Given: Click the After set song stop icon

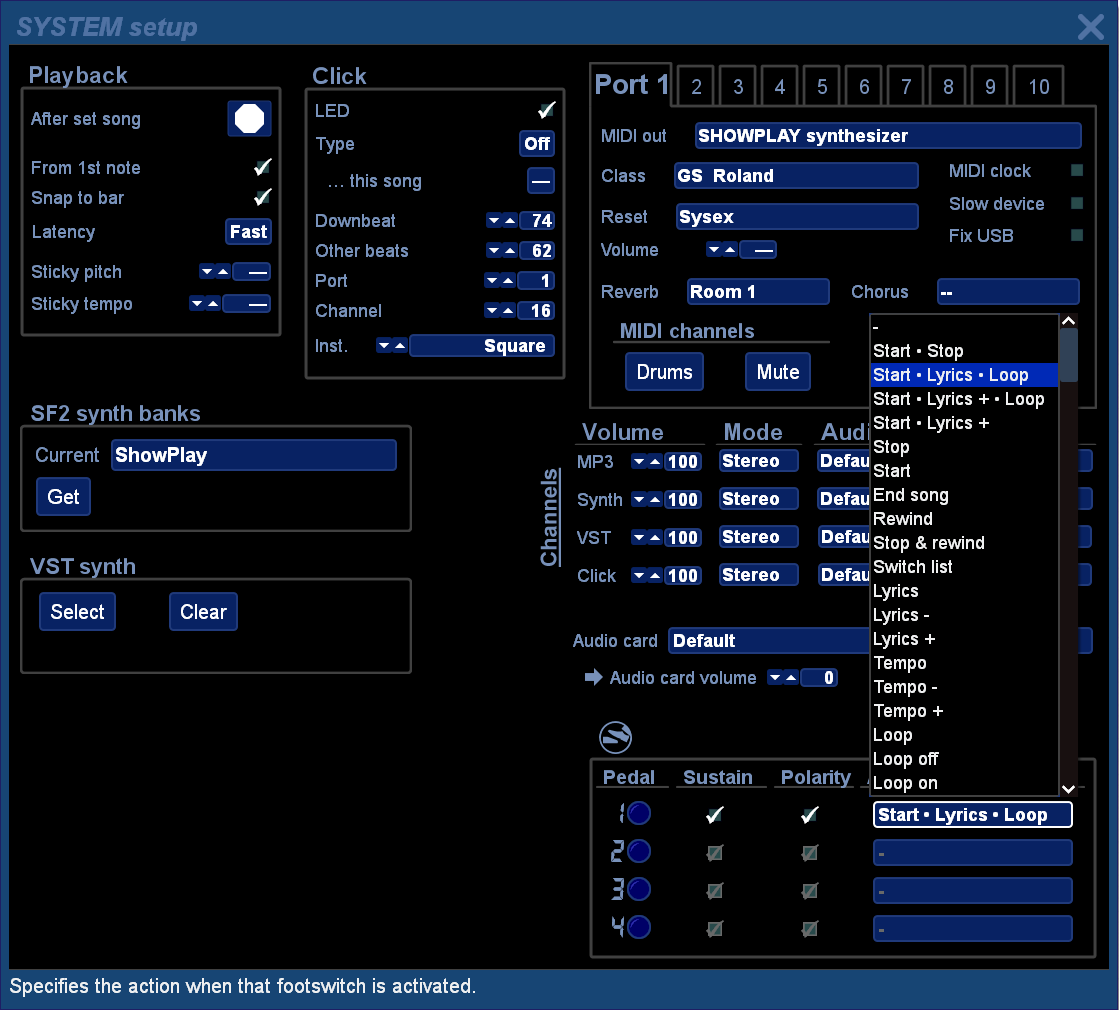Looking at the screenshot, I should (x=249, y=119).
